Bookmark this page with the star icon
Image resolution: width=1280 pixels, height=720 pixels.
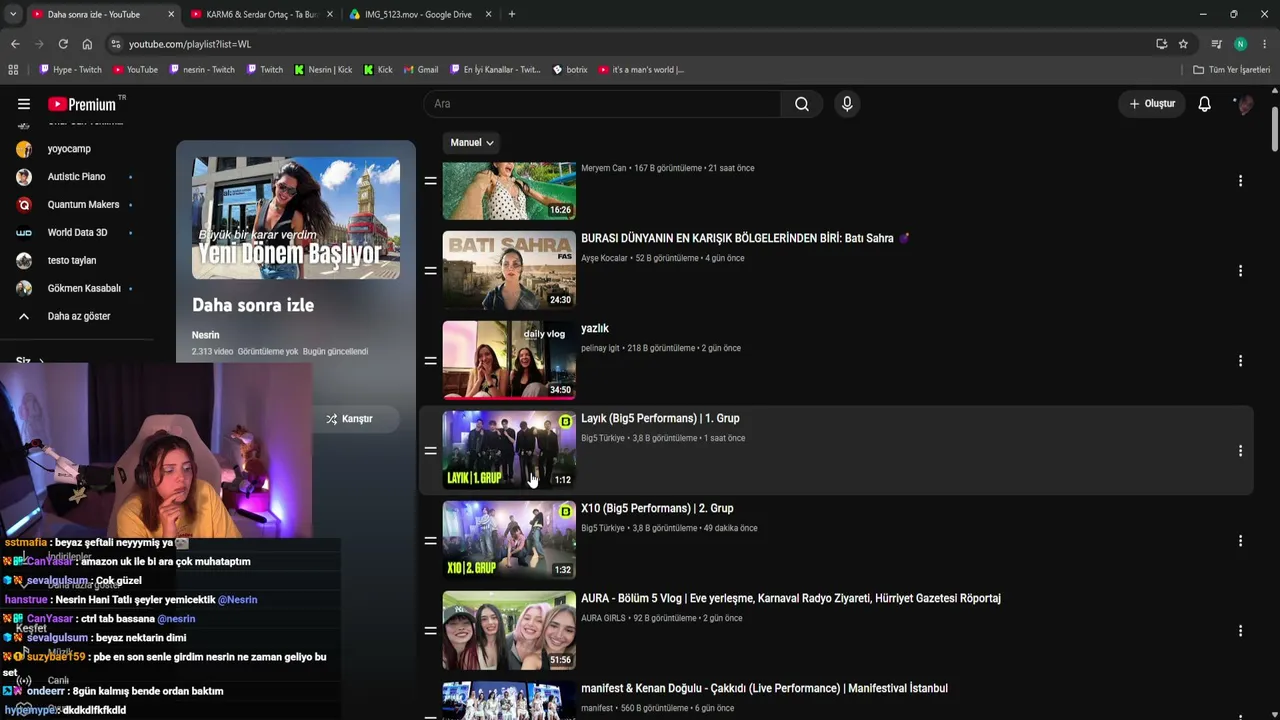1183,44
